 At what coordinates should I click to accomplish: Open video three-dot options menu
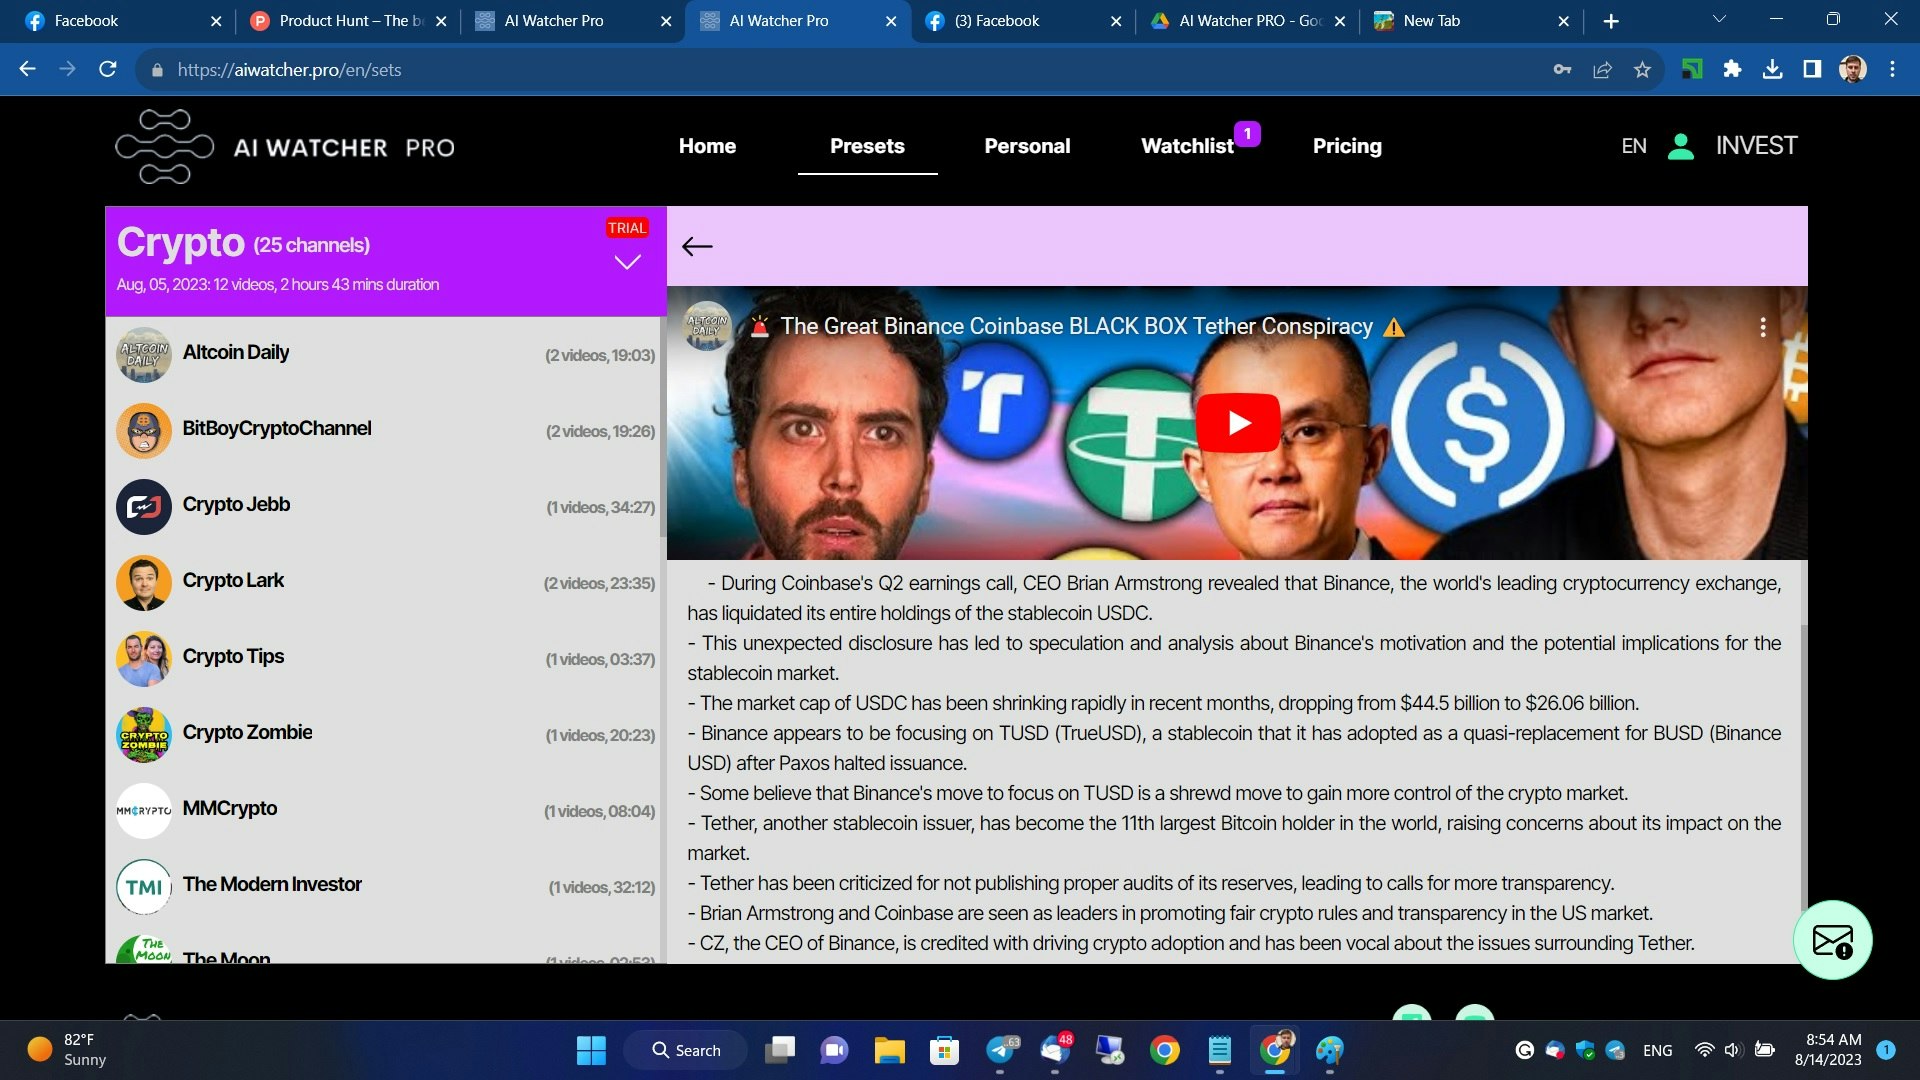(1762, 327)
